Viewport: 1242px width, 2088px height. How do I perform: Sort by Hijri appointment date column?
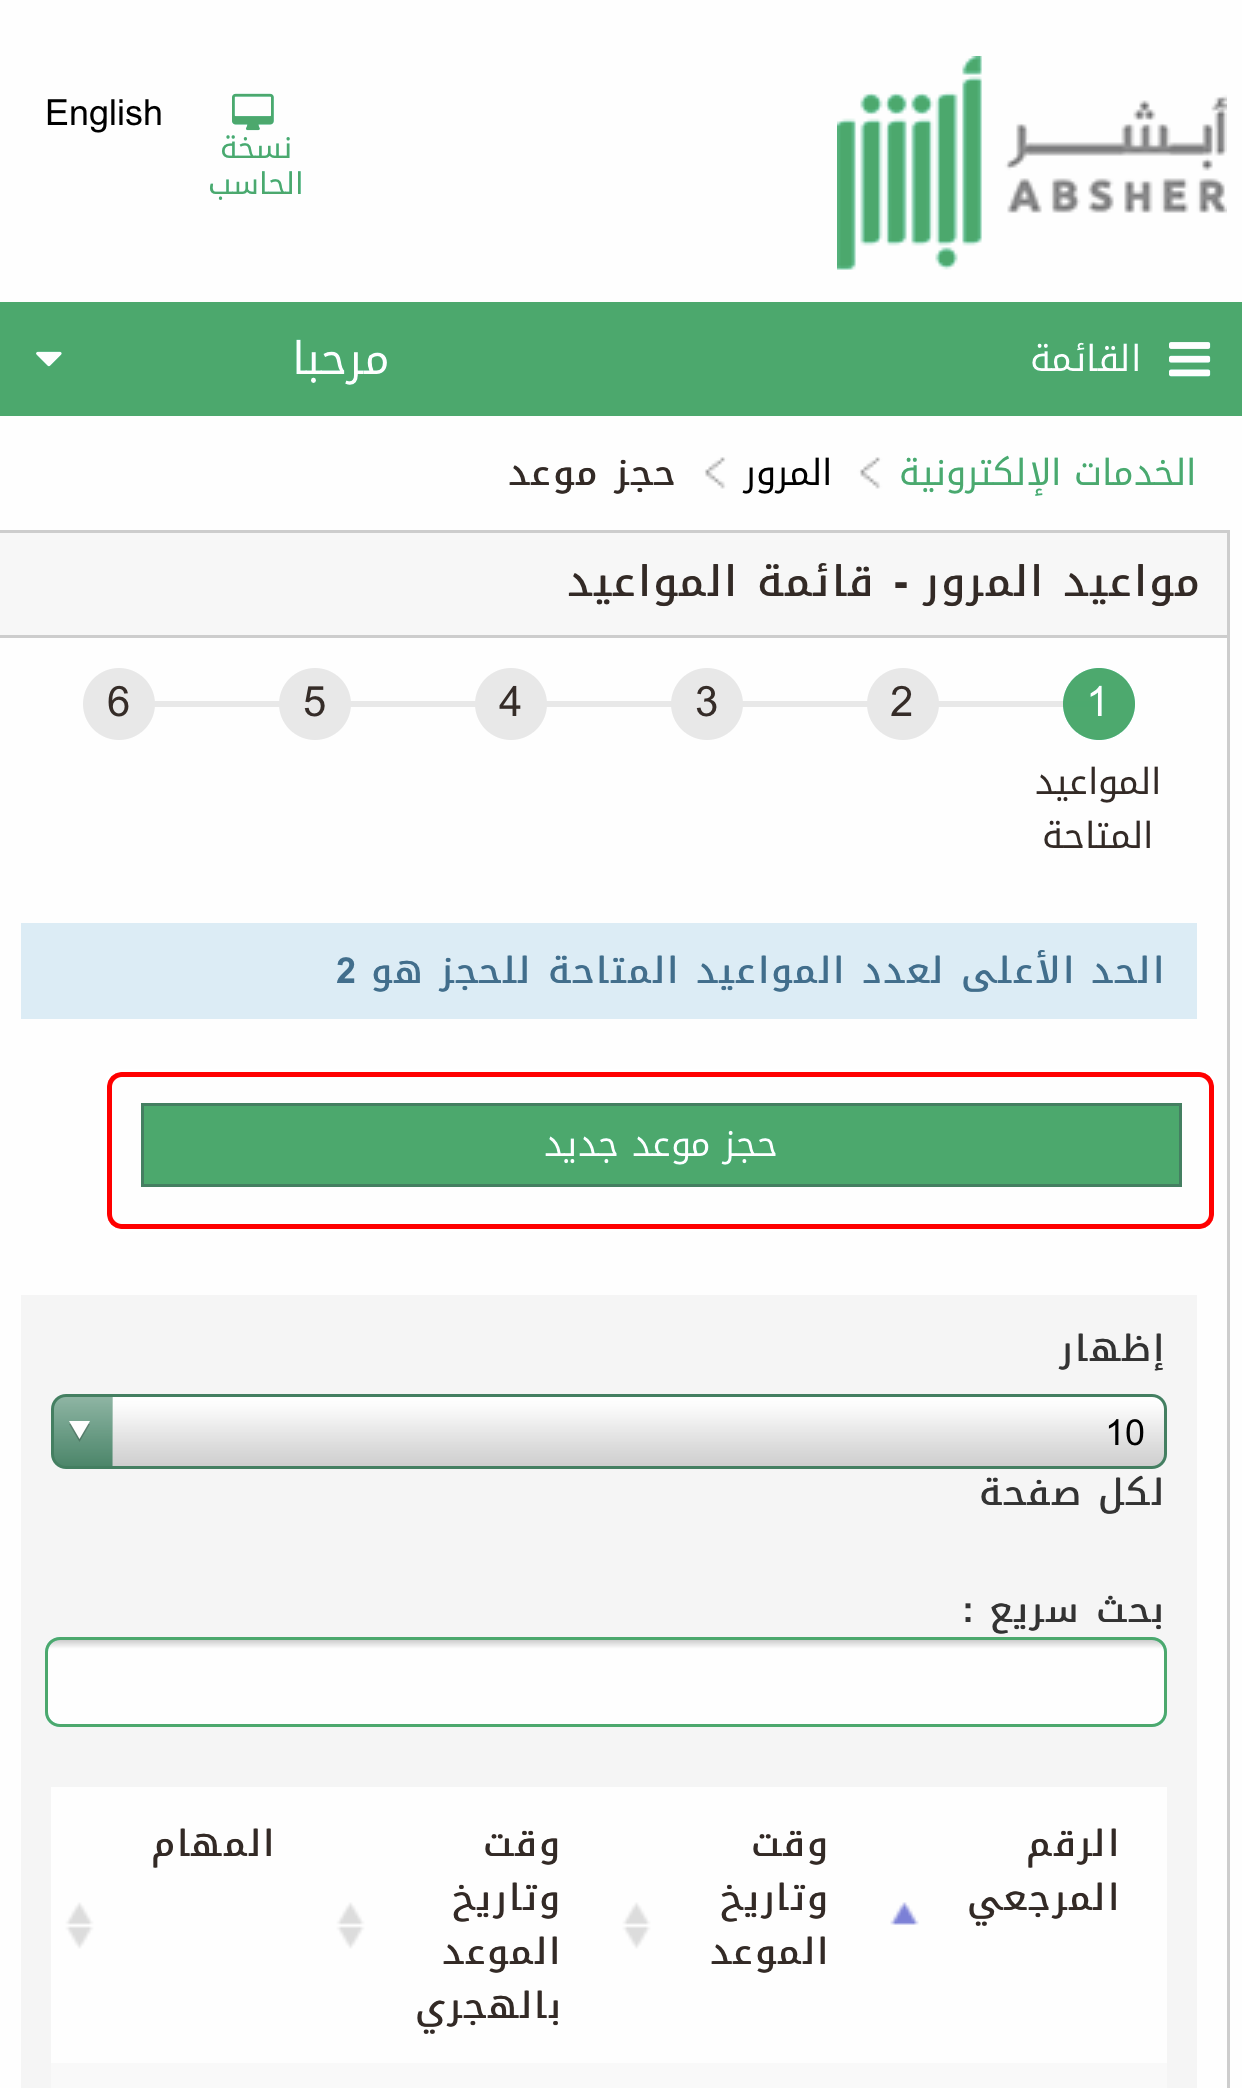click(x=350, y=1924)
